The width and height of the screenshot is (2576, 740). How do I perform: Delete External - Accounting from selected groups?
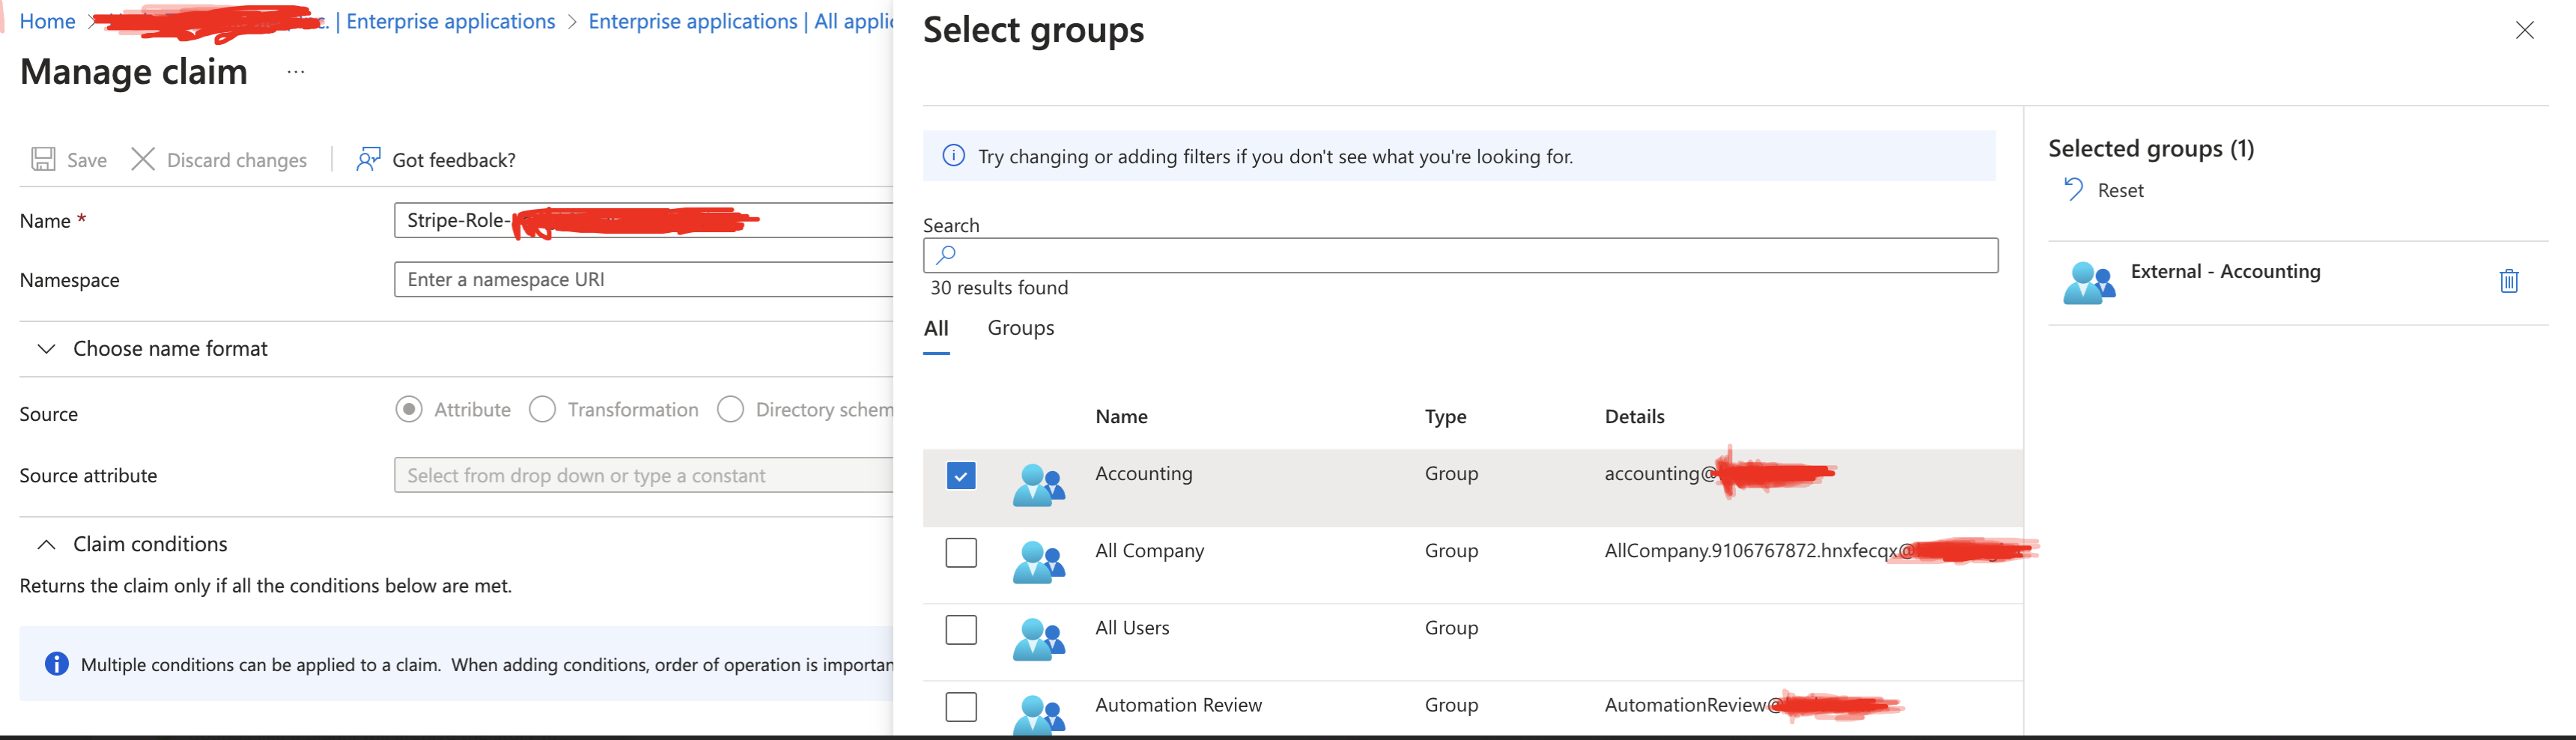[2508, 281]
